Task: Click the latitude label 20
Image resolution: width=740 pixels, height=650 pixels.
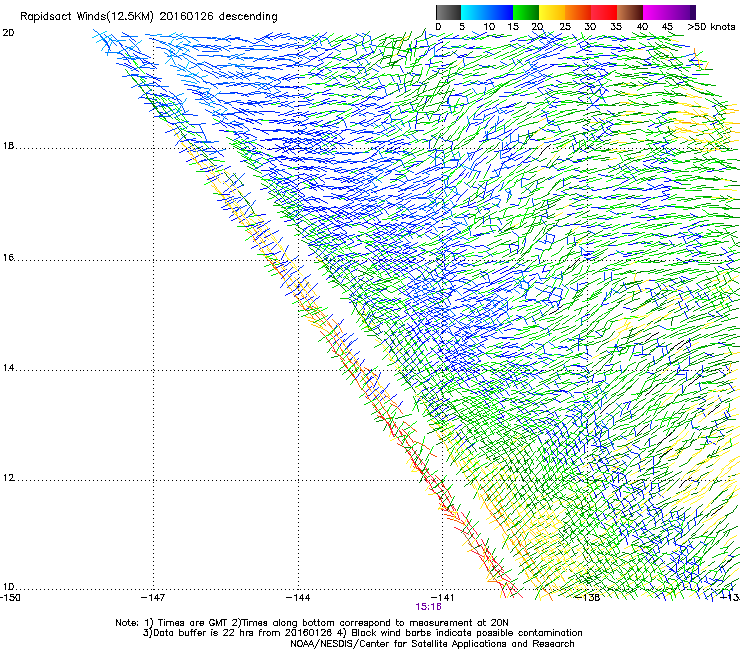Action: click(8, 33)
